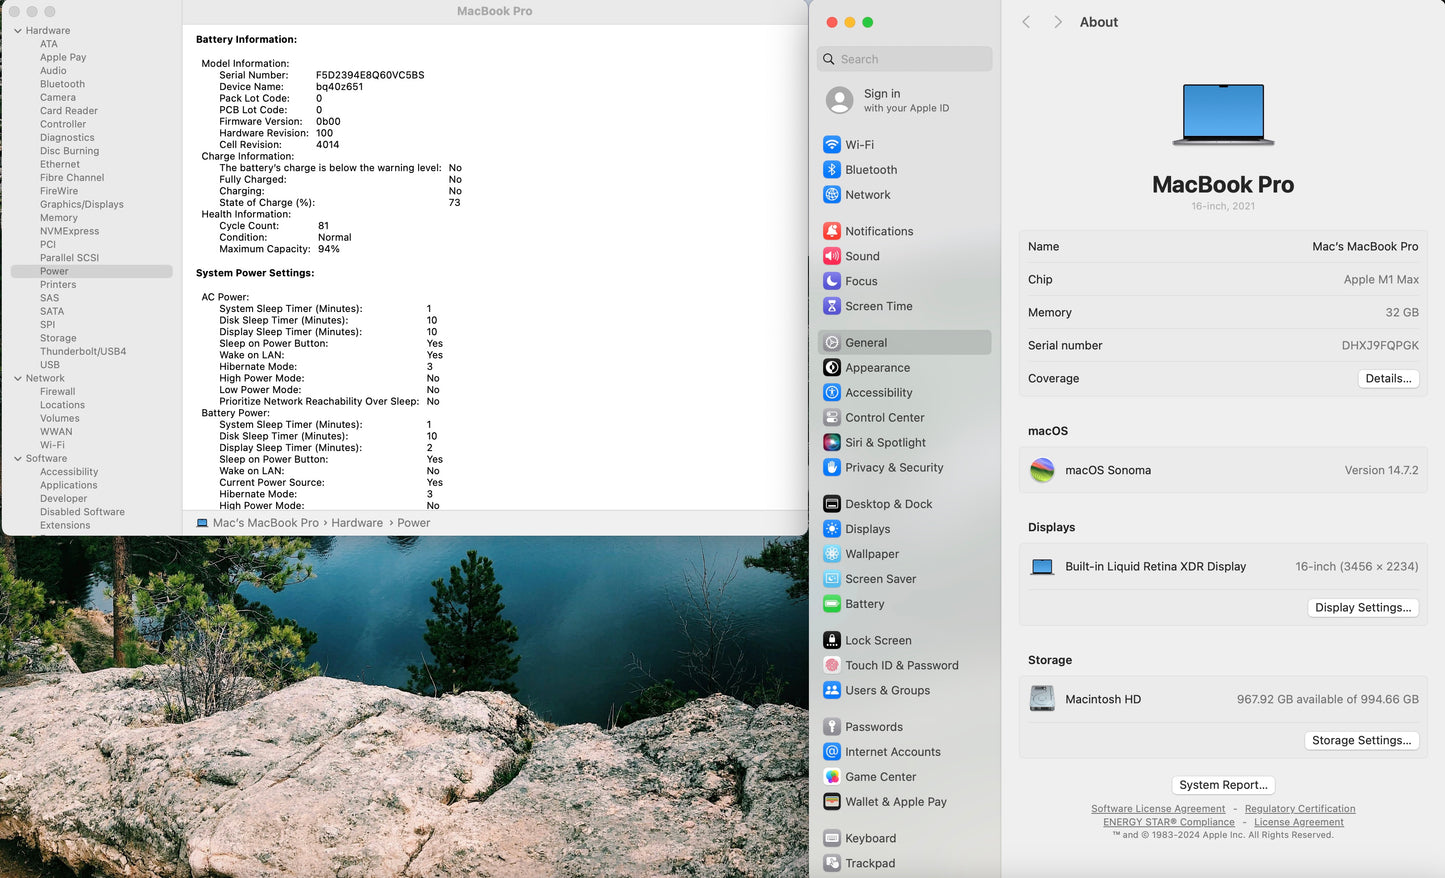
Task: Select the Privacy & Security hand icon
Action: coord(831,467)
